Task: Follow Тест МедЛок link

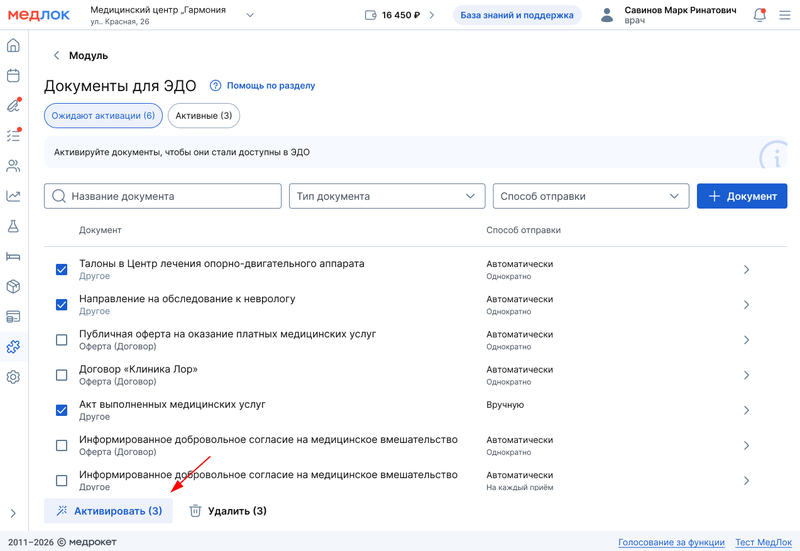Action: (x=763, y=542)
